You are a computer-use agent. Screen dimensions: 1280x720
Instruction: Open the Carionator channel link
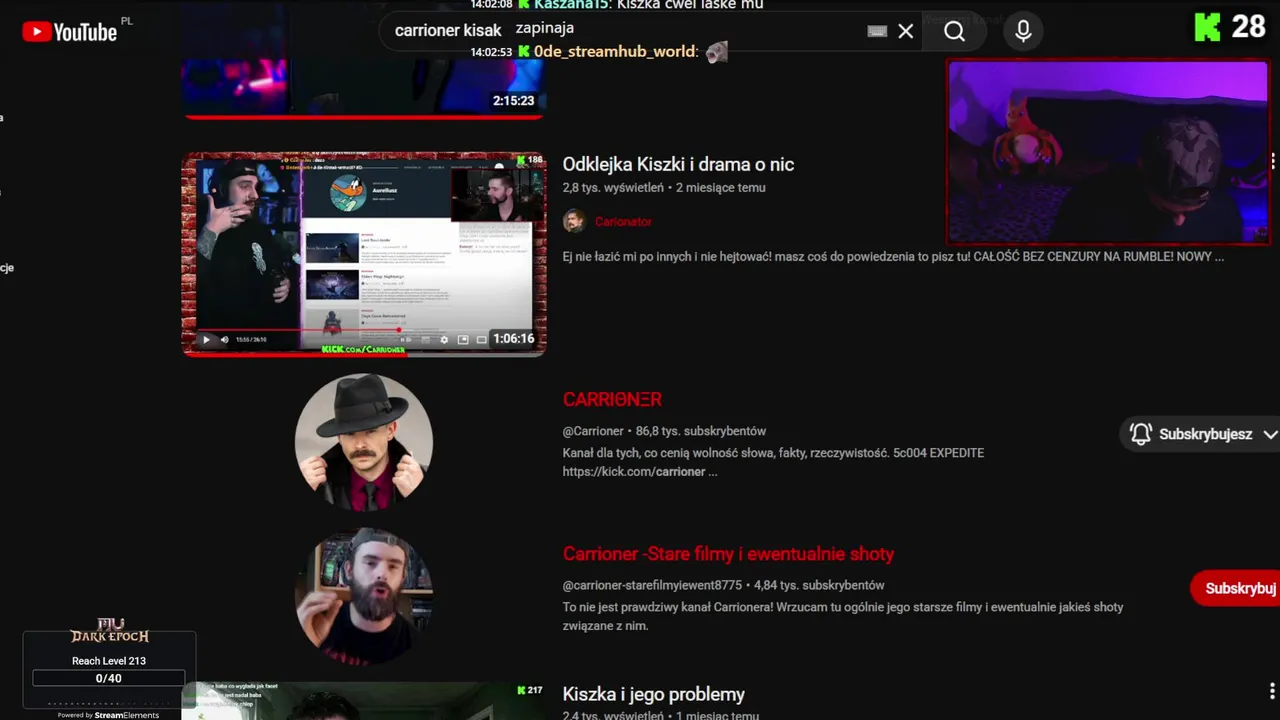623,222
